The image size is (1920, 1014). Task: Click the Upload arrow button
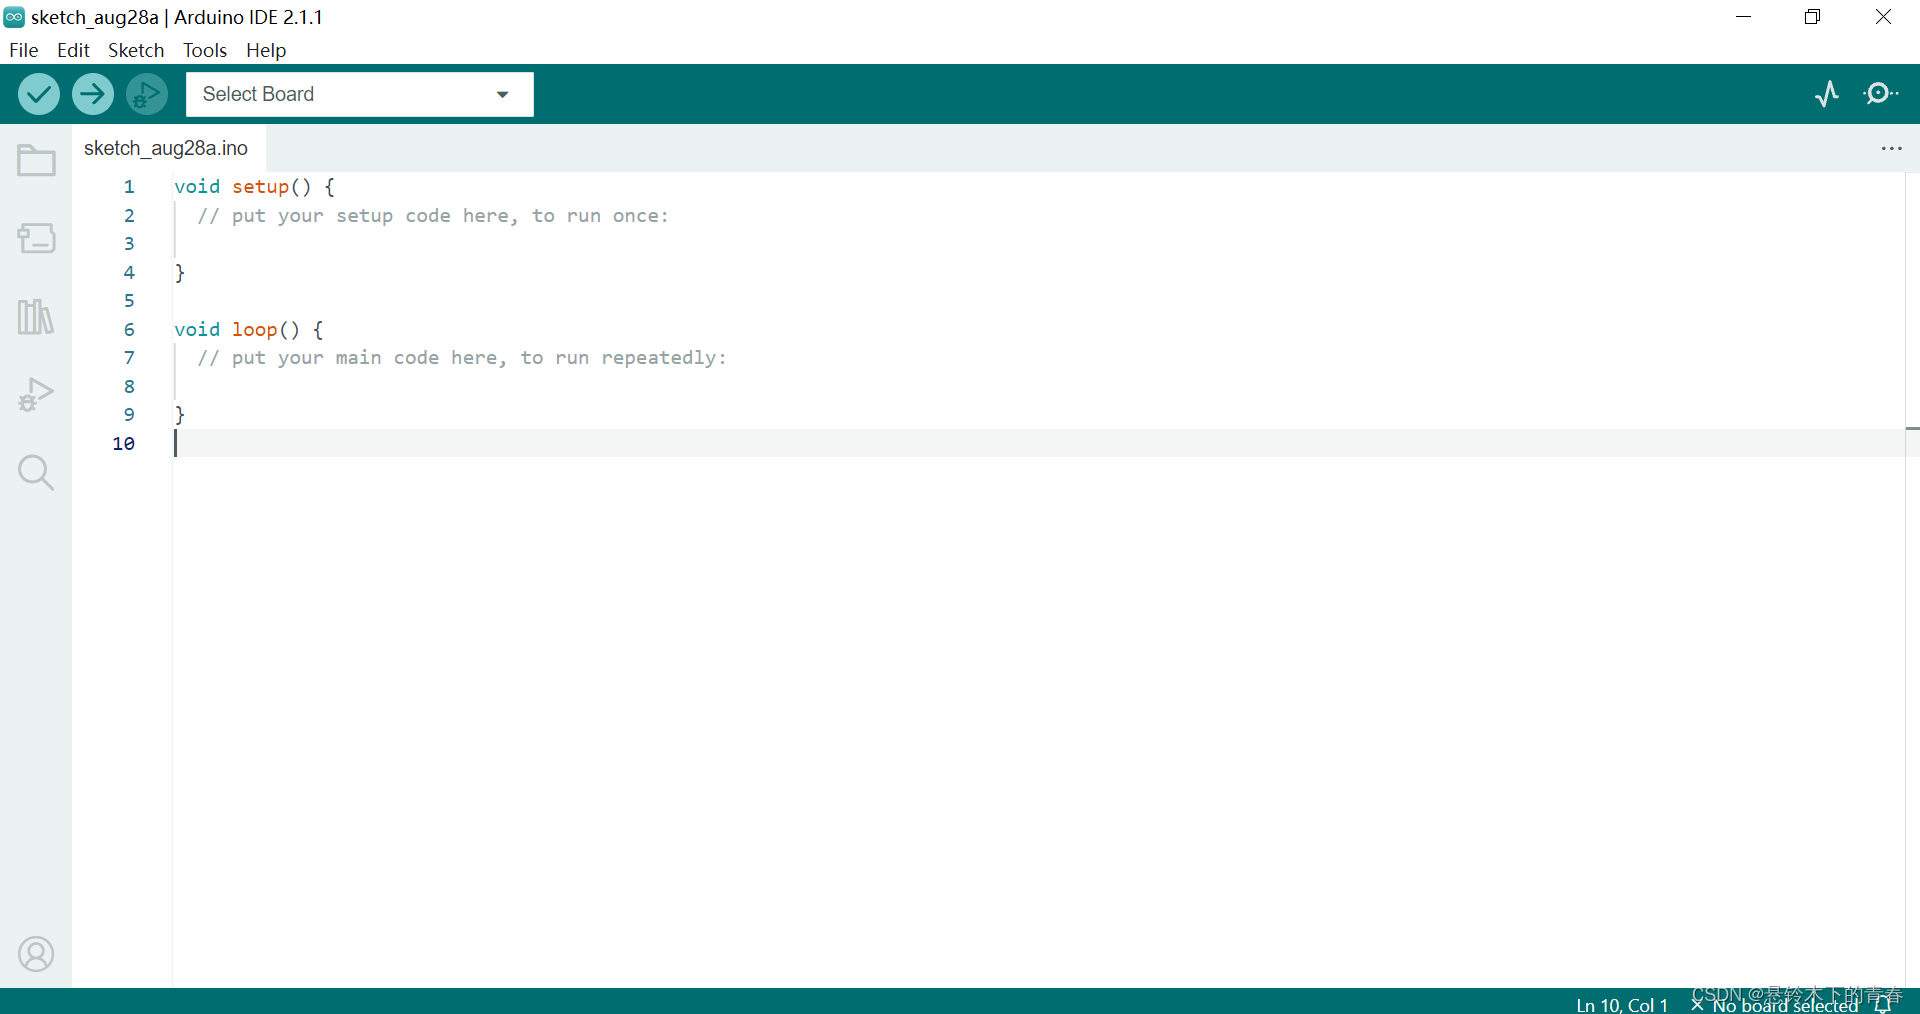tap(93, 94)
